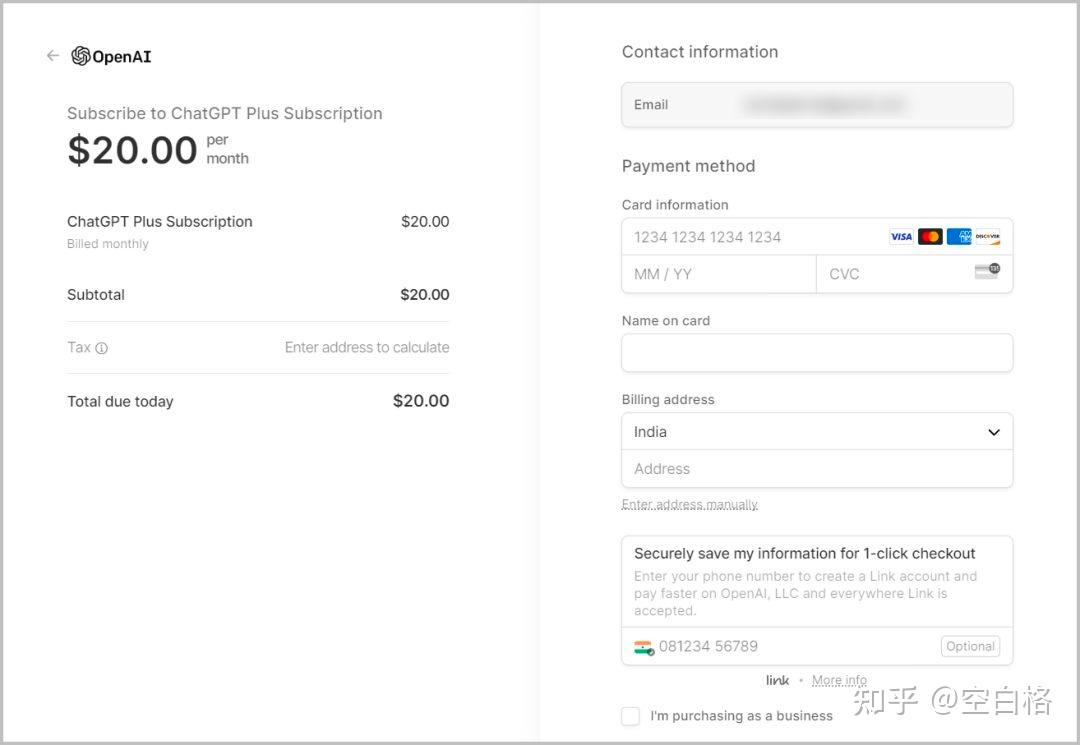This screenshot has width=1080, height=745.
Task: Open the "More info" link
Action: 839,680
